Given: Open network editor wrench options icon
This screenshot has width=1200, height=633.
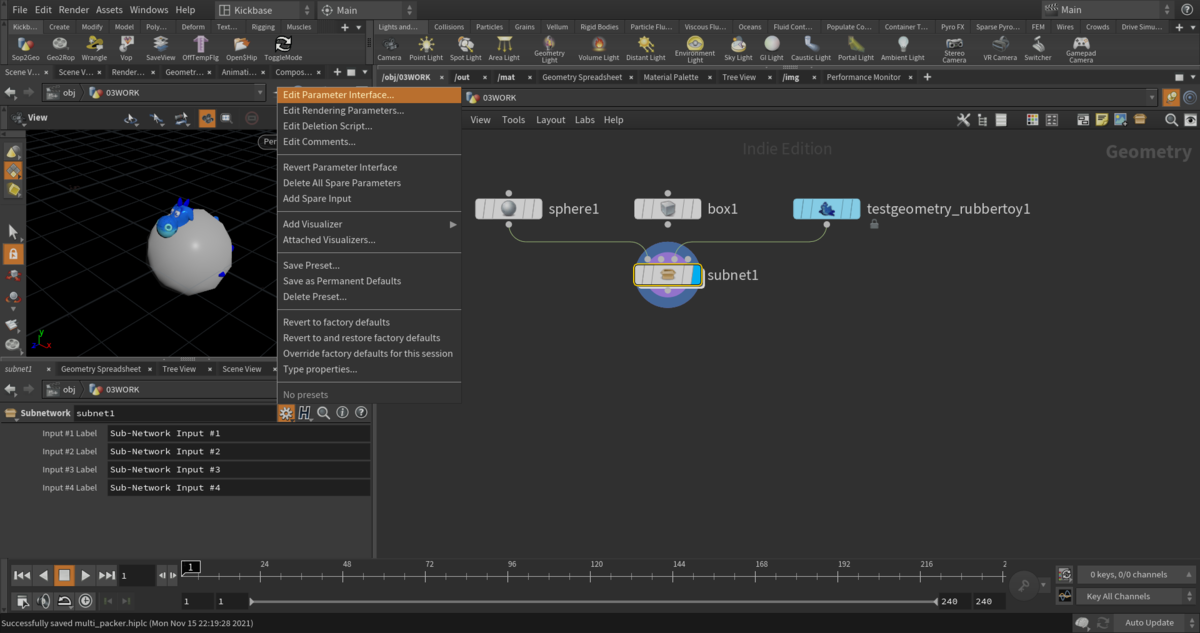Looking at the screenshot, I should pos(963,120).
